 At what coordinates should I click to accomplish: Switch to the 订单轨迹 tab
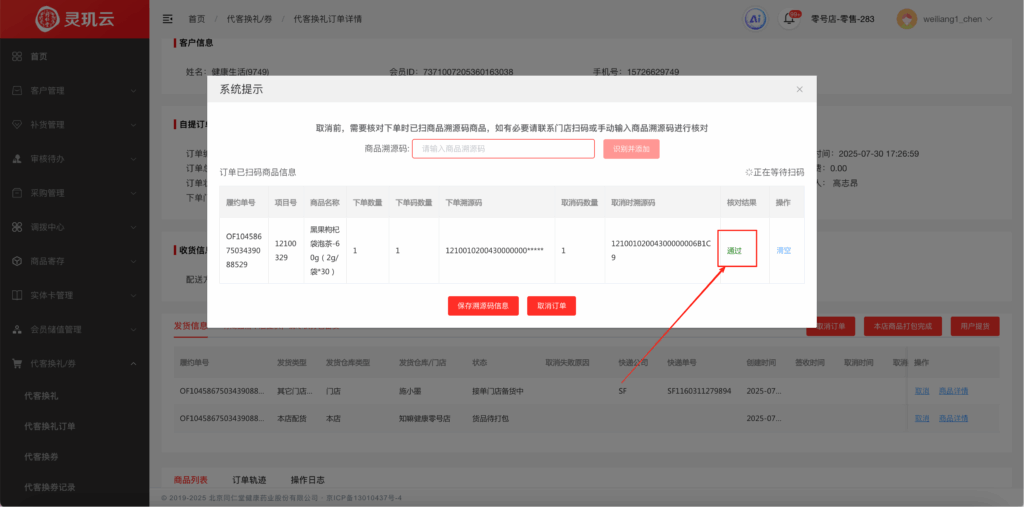pyautogui.click(x=249, y=480)
